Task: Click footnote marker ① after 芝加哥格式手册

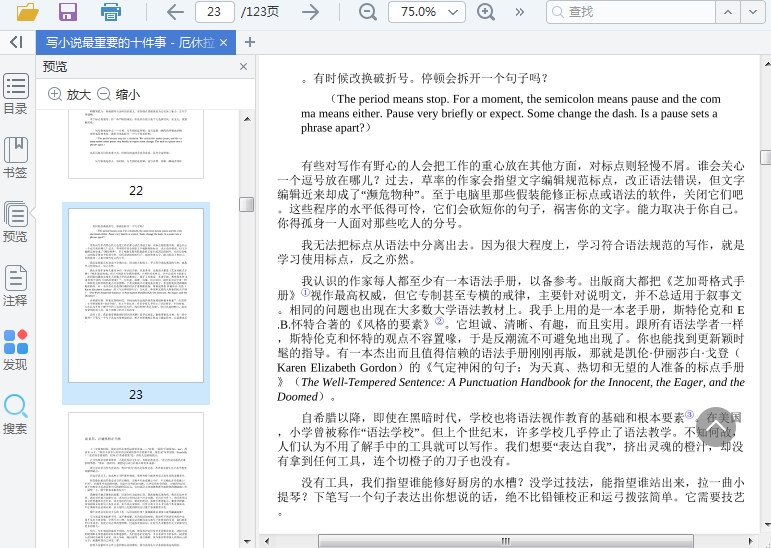Action: coord(305,293)
